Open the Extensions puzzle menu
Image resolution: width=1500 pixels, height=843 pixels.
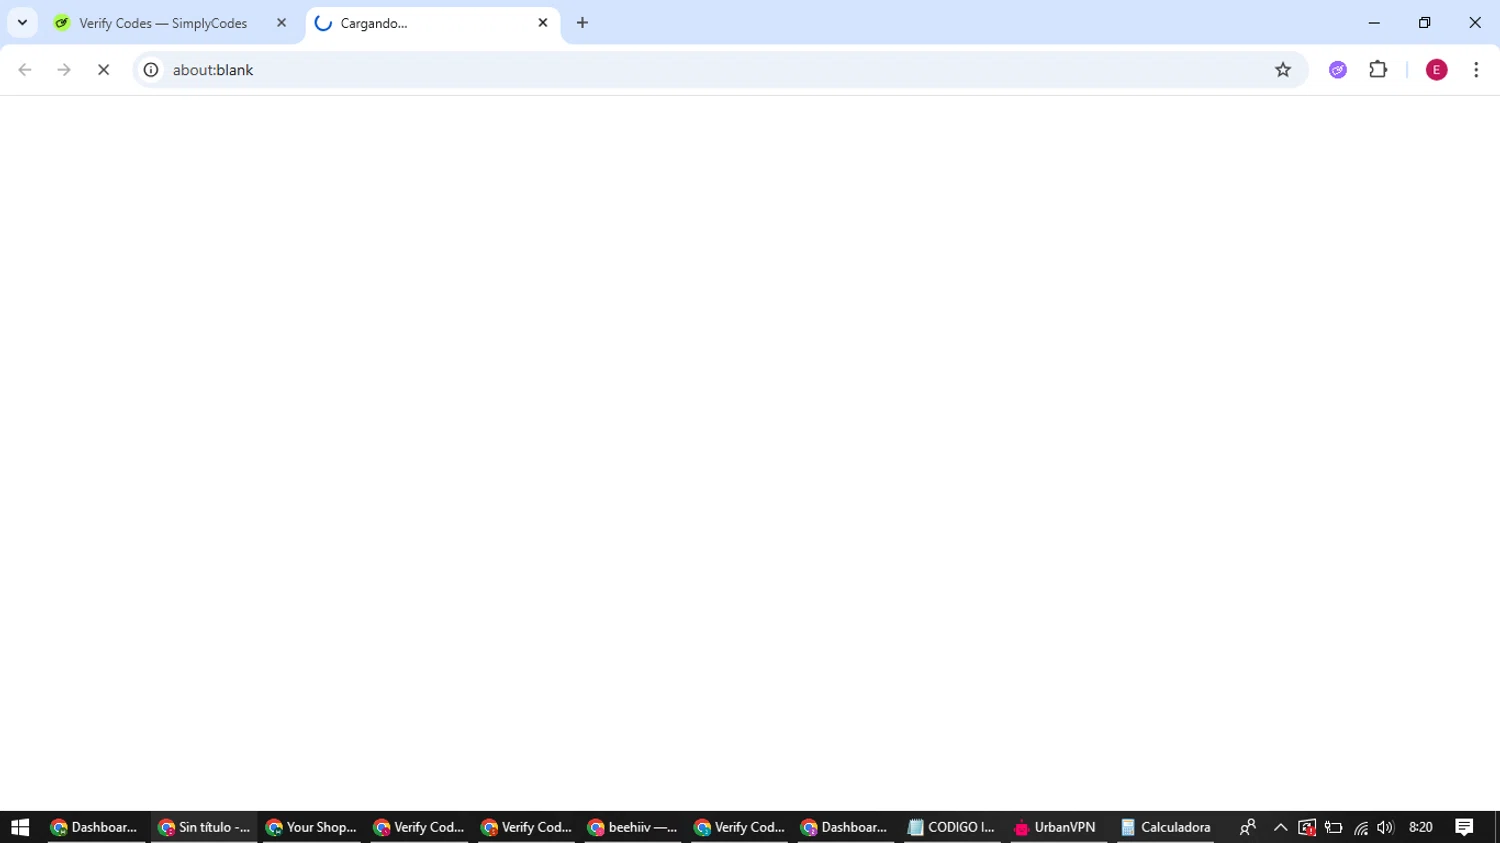1378,70
